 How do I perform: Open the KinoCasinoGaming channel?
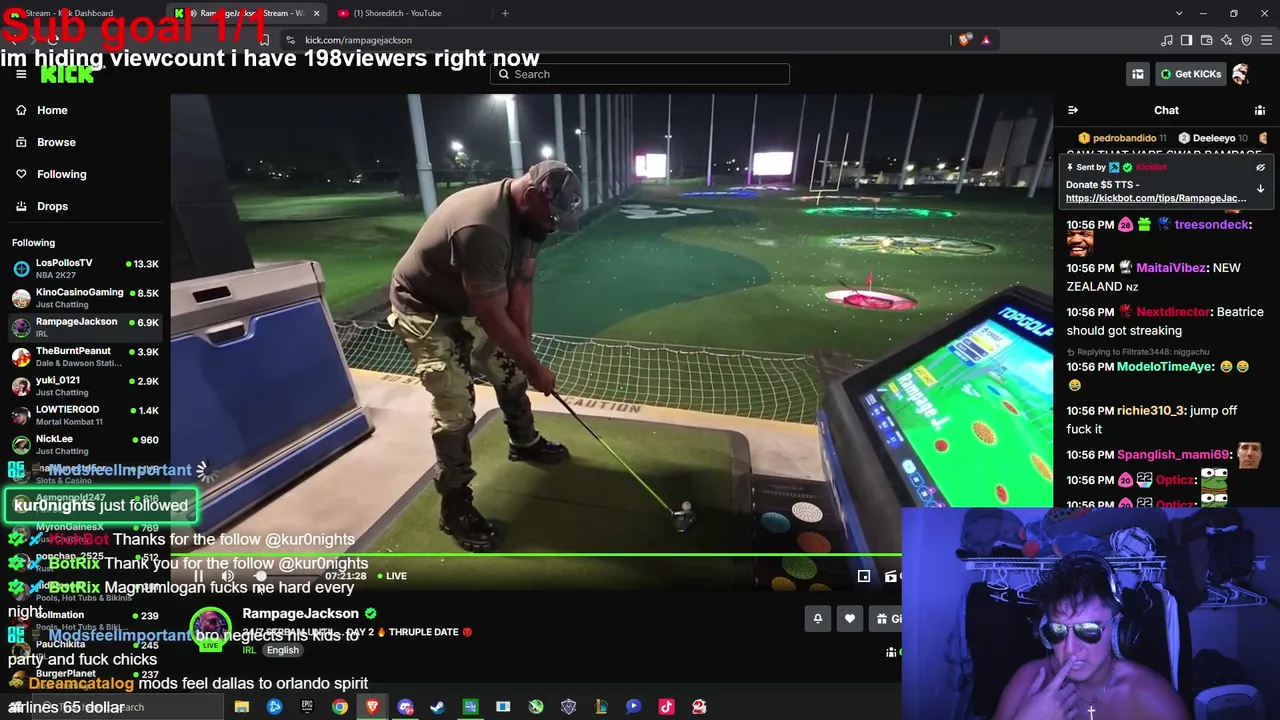[85, 297]
